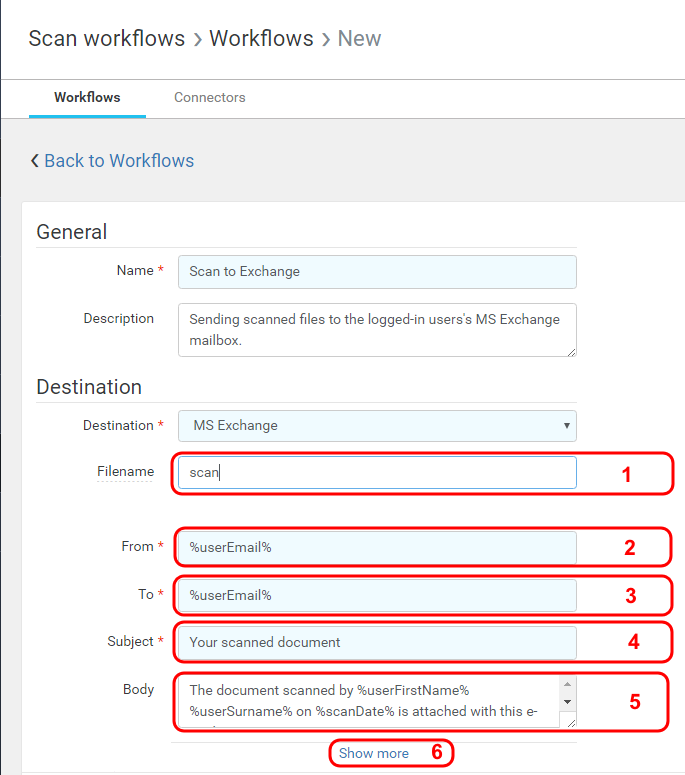Open Workflows in the breadcrumb trail
This screenshot has height=775, width=685.
pyautogui.click(x=260, y=39)
